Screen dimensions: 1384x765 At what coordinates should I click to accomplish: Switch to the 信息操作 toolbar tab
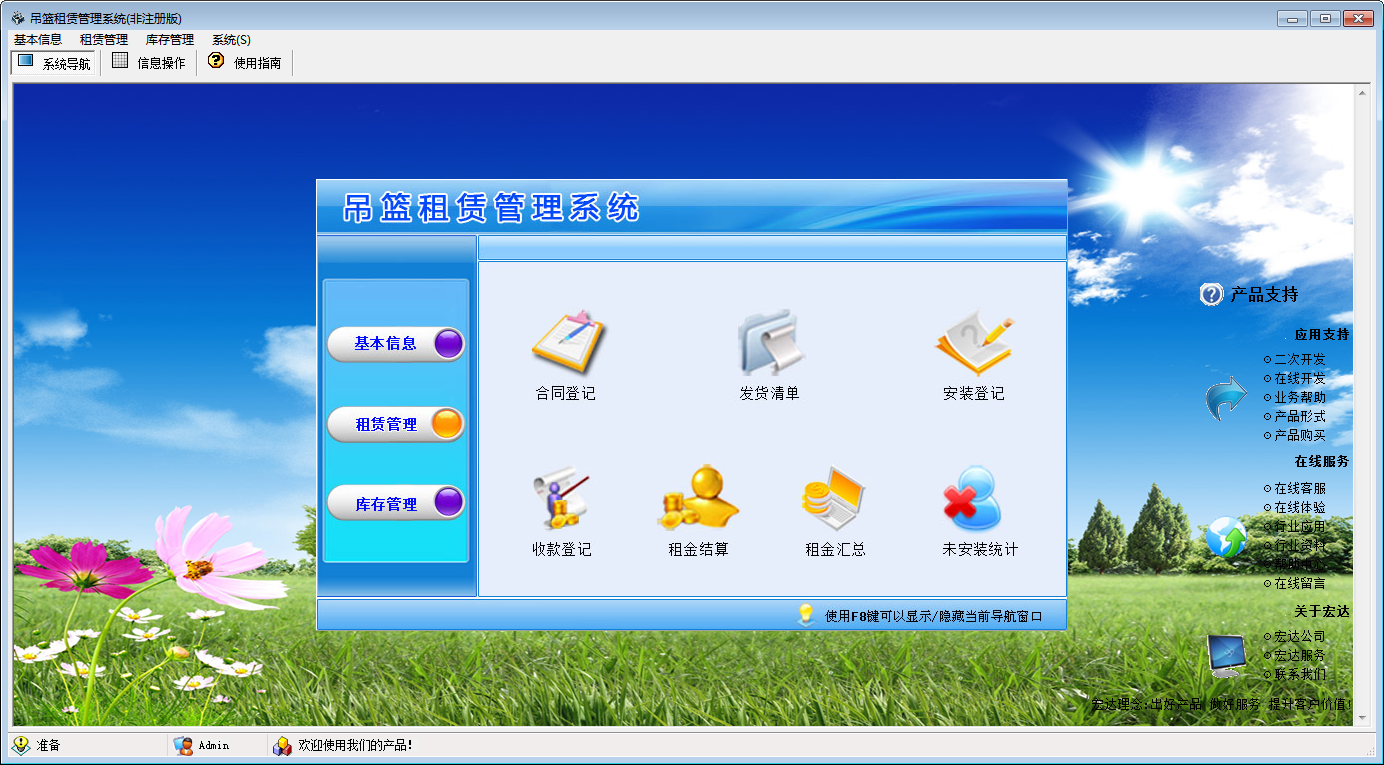(x=149, y=63)
